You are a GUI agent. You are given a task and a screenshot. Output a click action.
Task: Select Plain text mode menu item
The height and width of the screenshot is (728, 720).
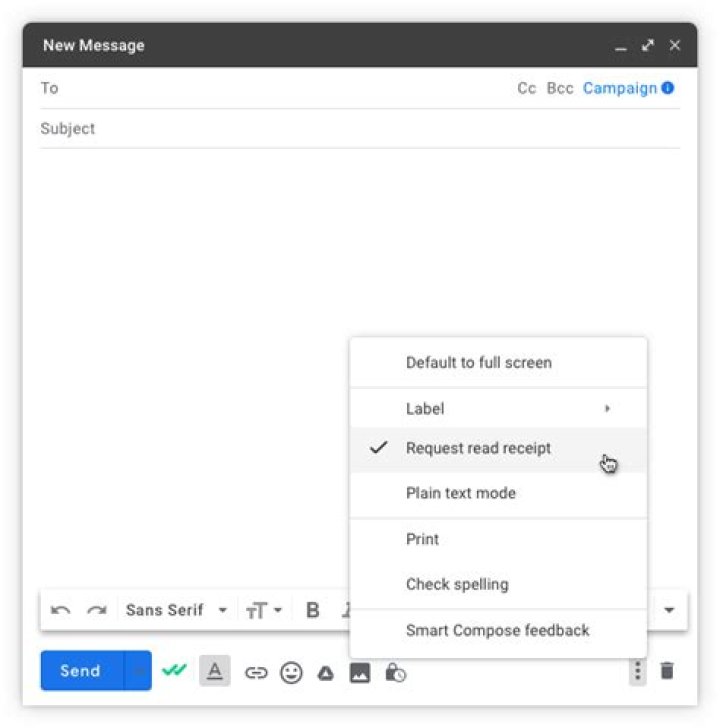(x=460, y=493)
